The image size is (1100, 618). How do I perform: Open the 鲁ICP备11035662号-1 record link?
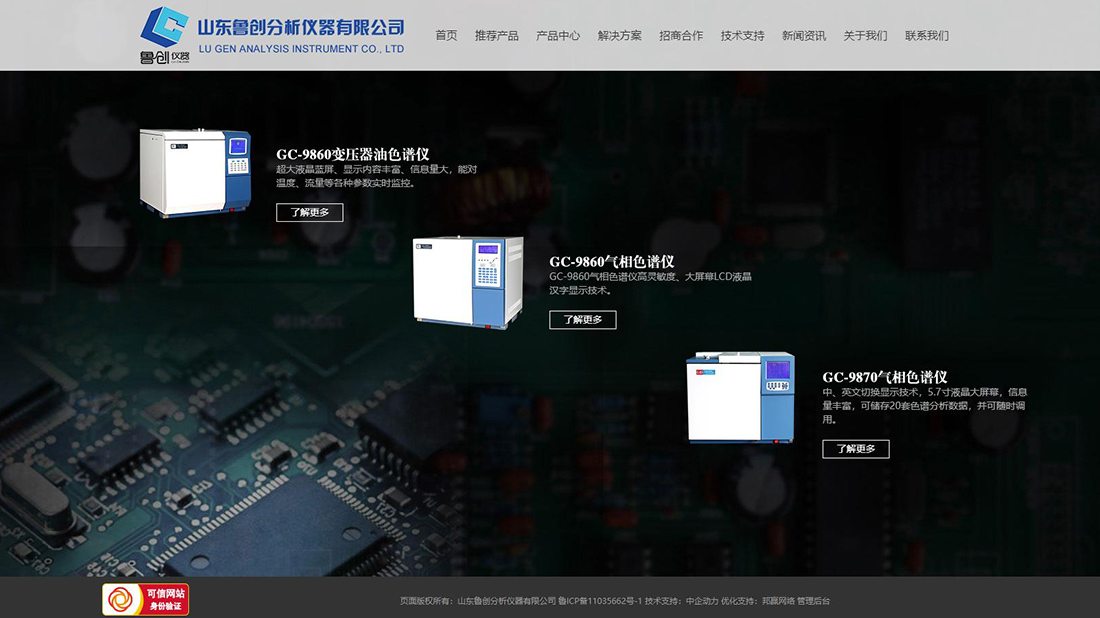[599, 601]
